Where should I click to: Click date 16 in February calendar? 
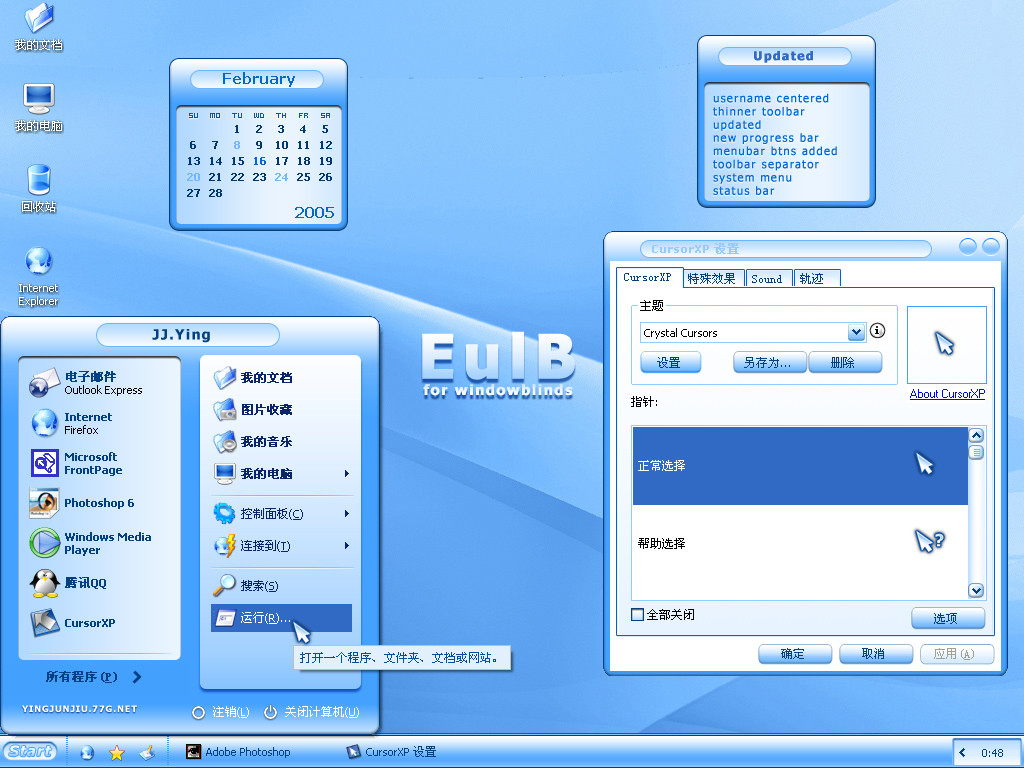click(259, 161)
